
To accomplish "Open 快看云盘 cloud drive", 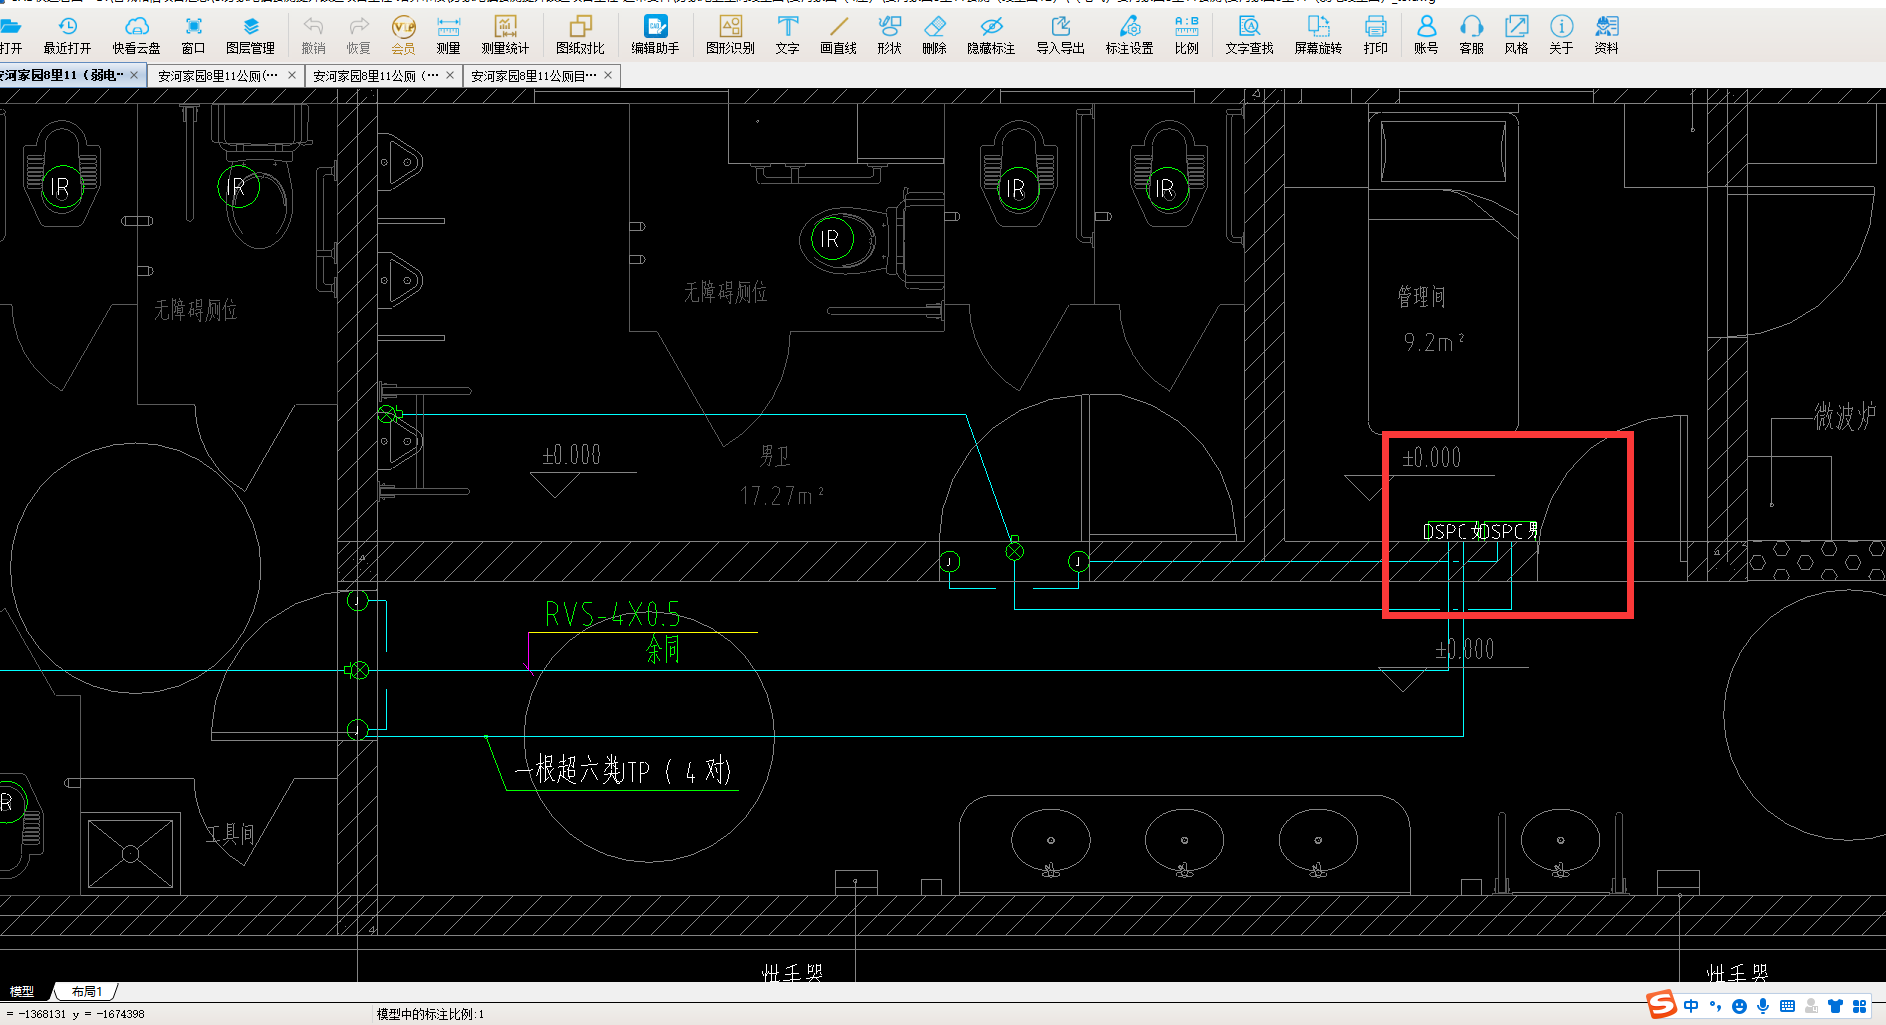I will pos(136,34).
